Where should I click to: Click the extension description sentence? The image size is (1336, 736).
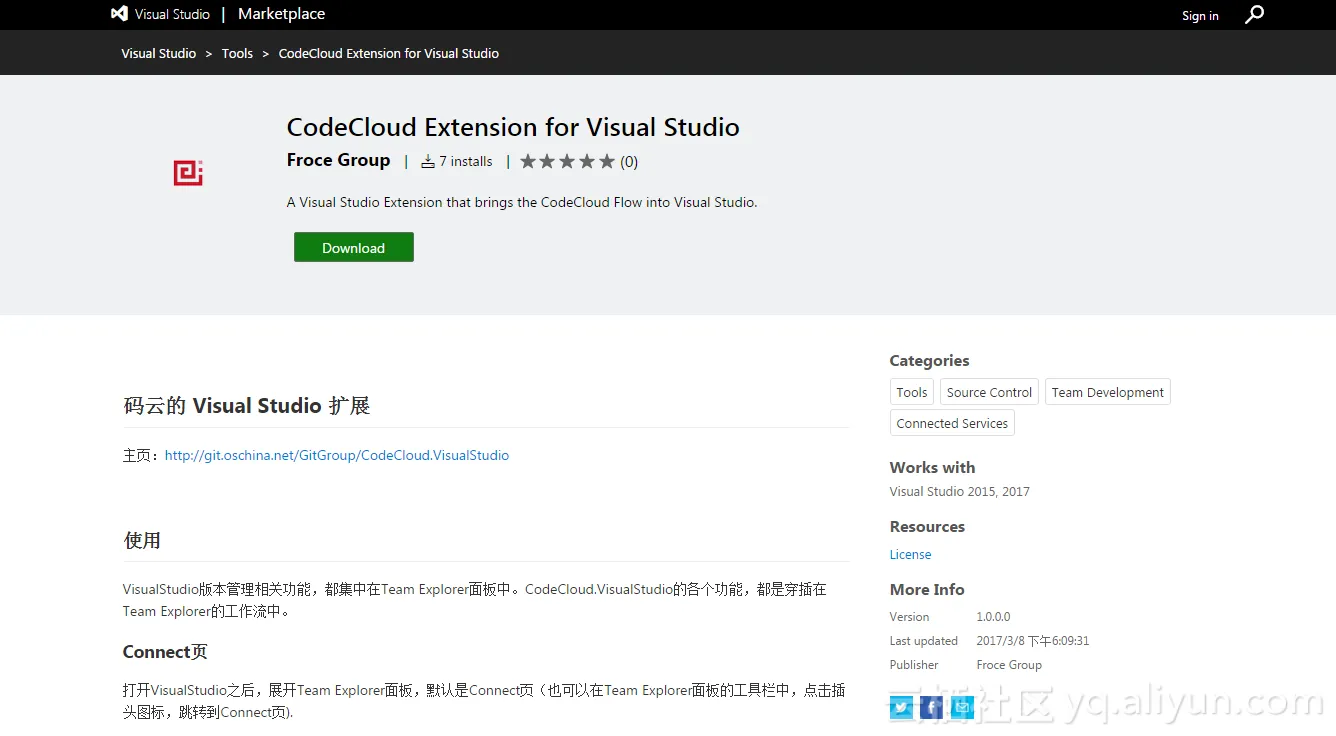click(522, 202)
